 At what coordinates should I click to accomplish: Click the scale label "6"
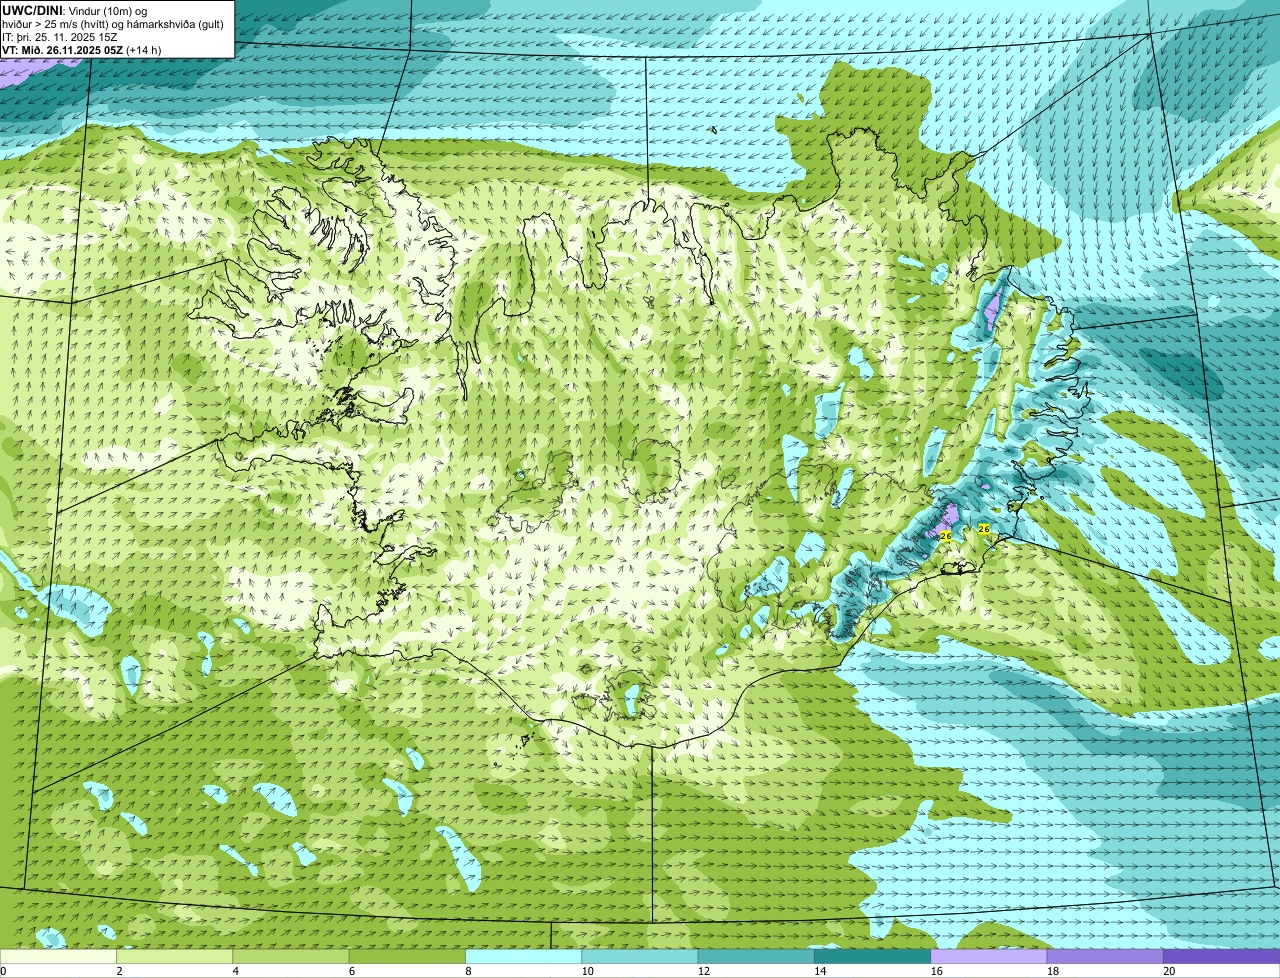tap(352, 971)
